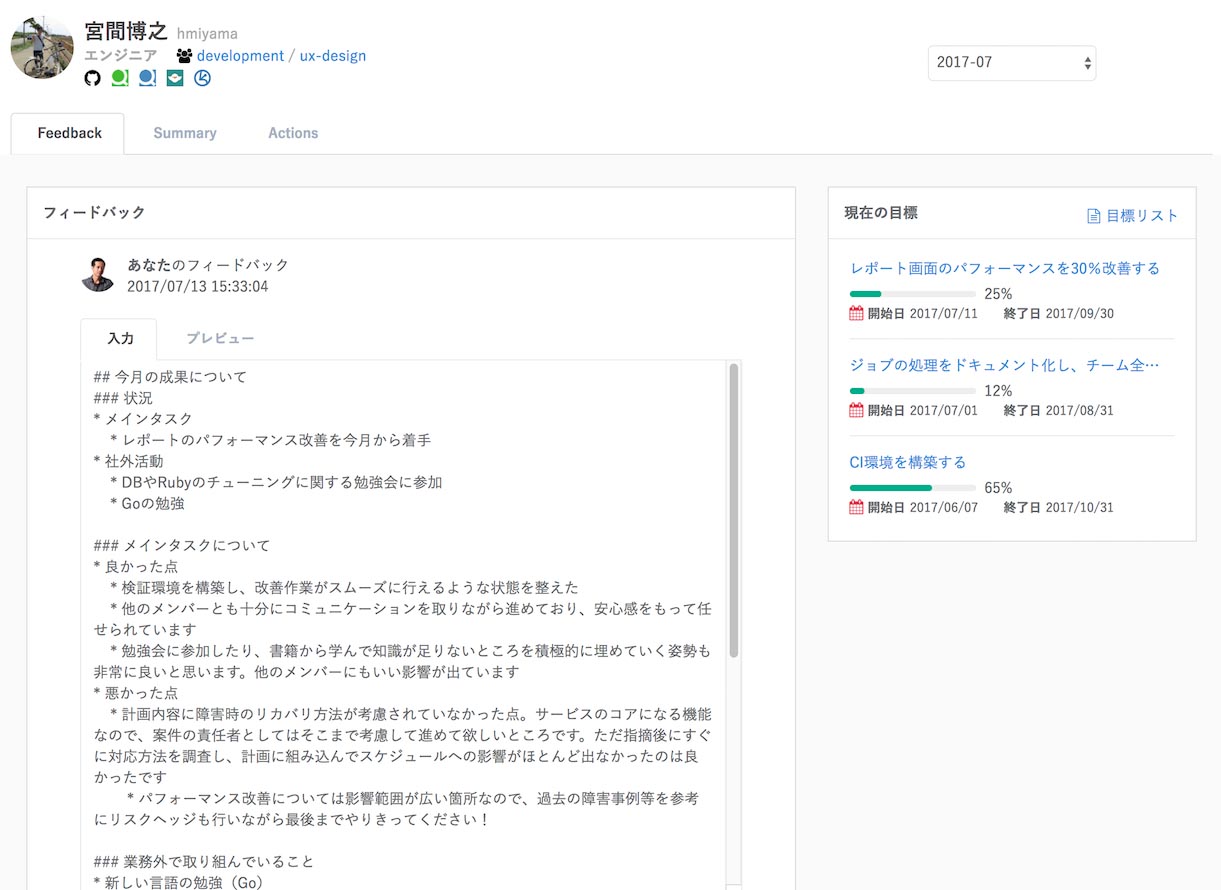Open the GitHub profile icon
The height and width of the screenshot is (890, 1221).
[92, 78]
